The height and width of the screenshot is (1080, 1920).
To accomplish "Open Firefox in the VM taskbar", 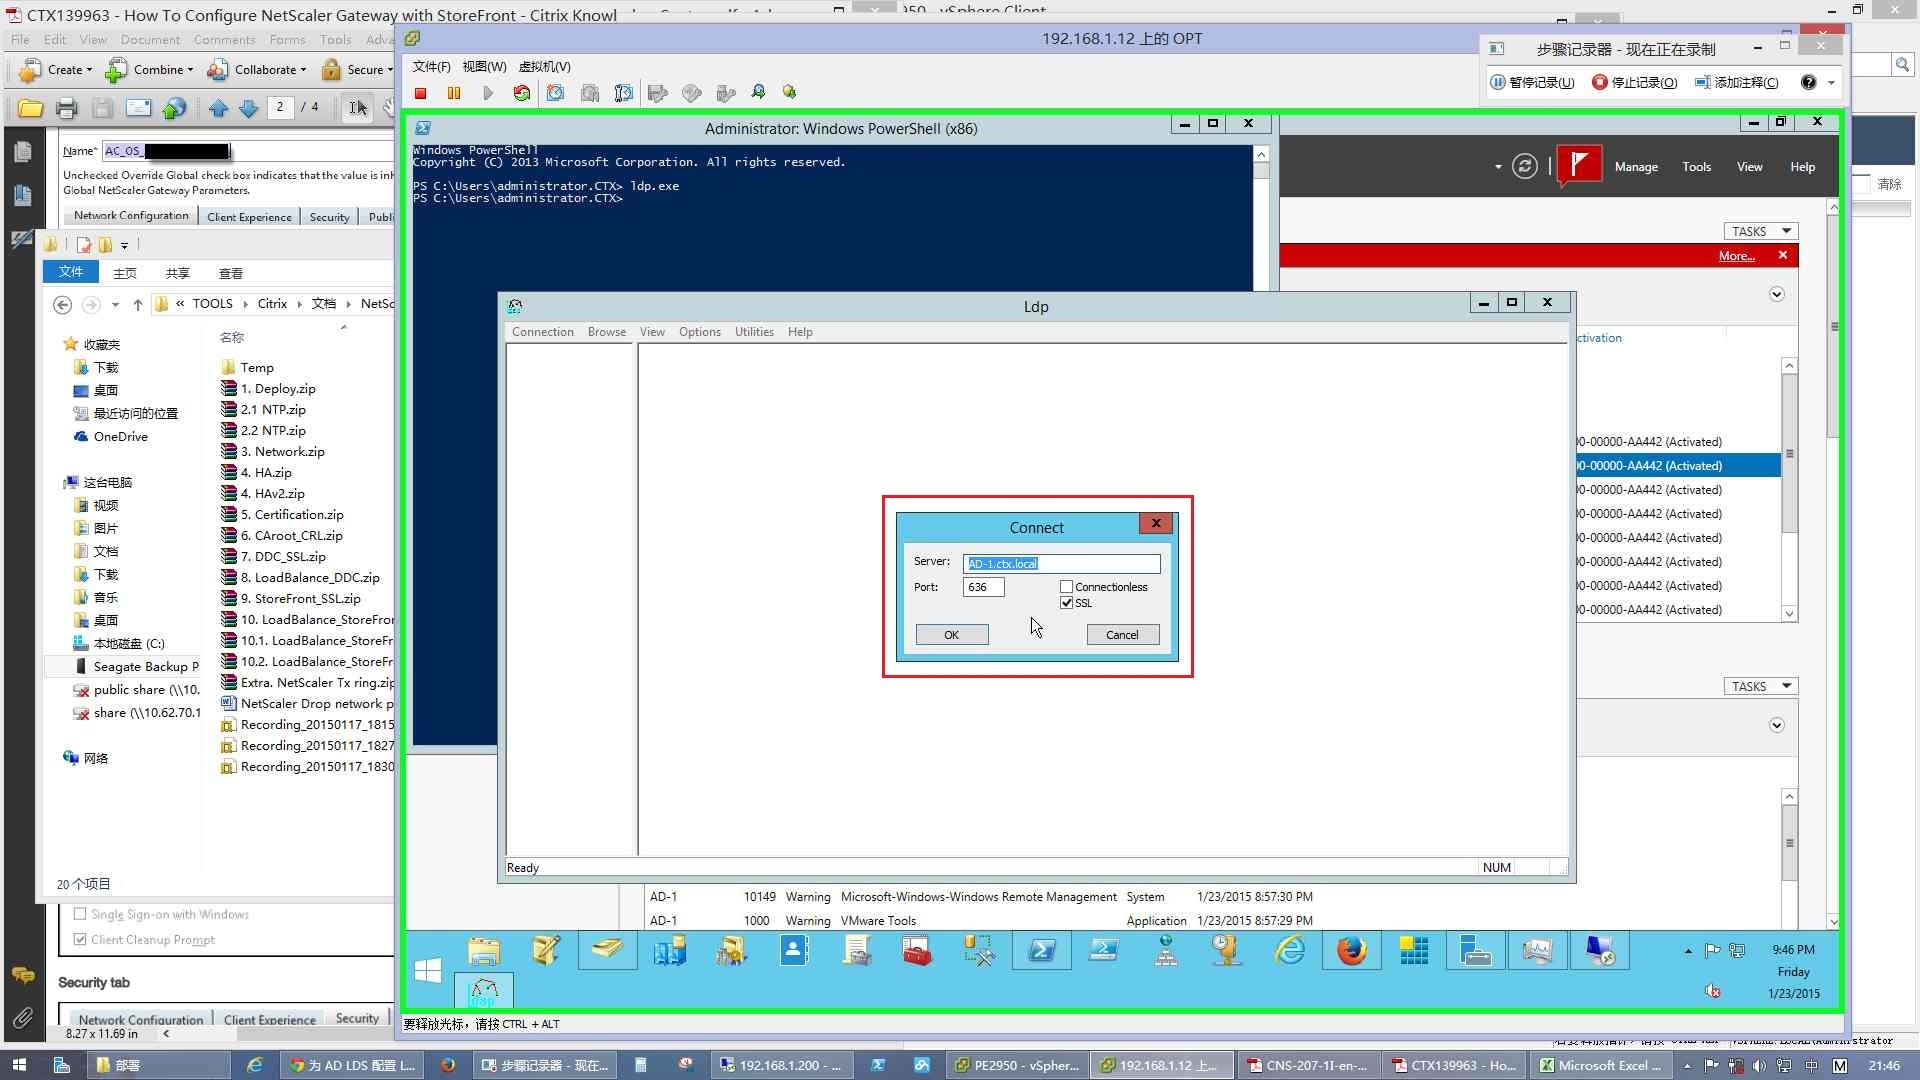I will pyautogui.click(x=1352, y=951).
